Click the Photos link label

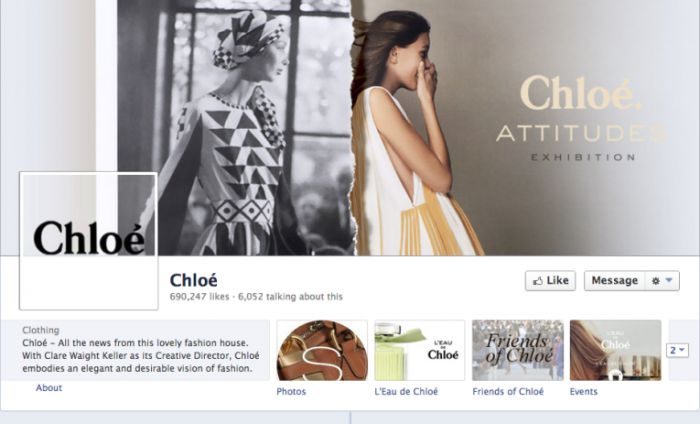pos(291,391)
